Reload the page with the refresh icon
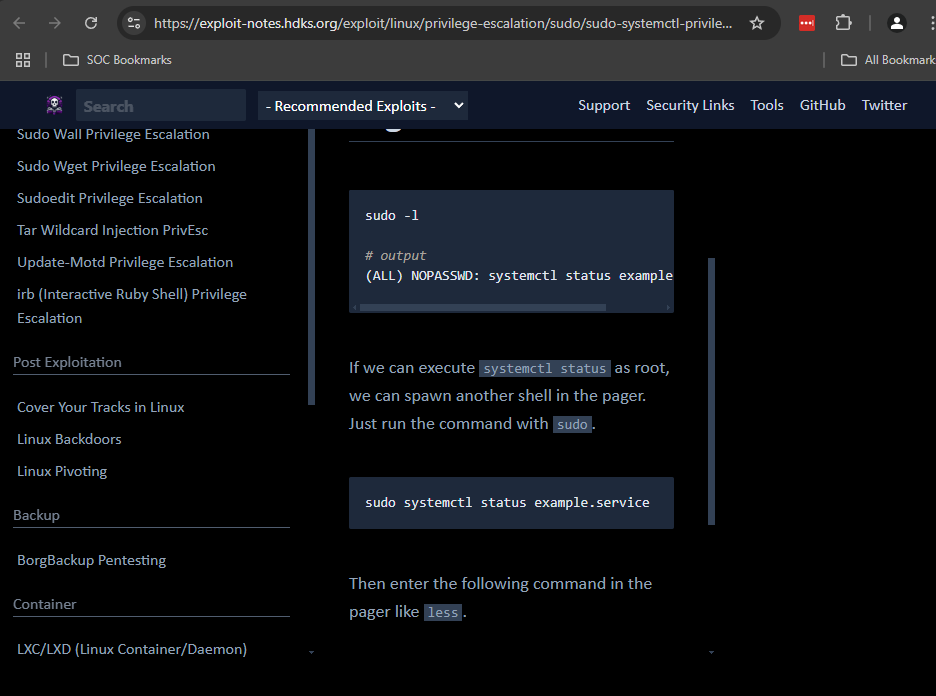The image size is (936, 696). click(91, 23)
